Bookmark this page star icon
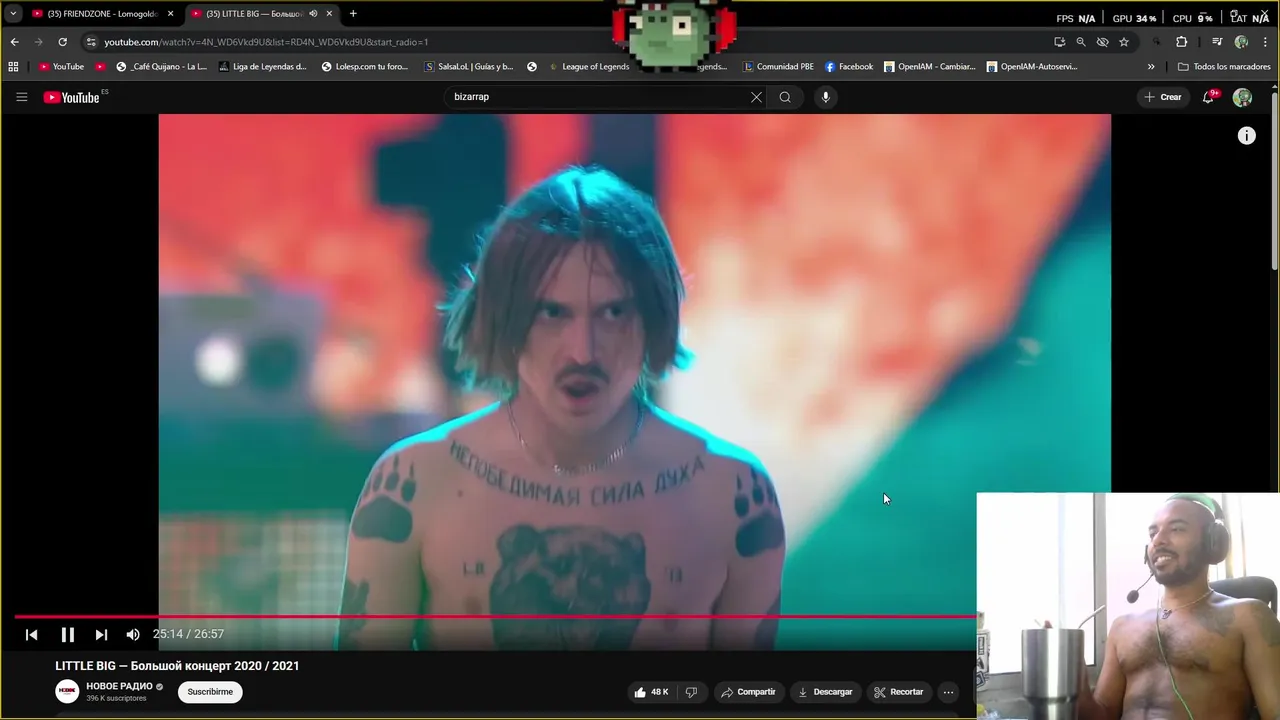 tap(1124, 42)
